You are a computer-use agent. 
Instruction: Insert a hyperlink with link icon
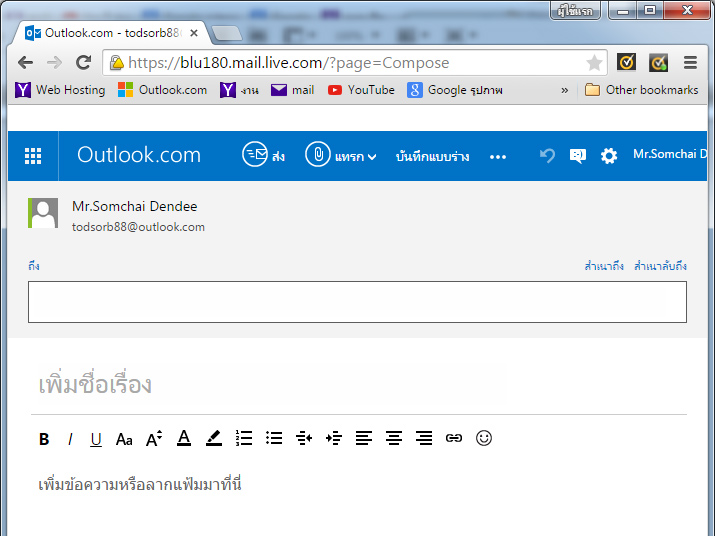454,439
